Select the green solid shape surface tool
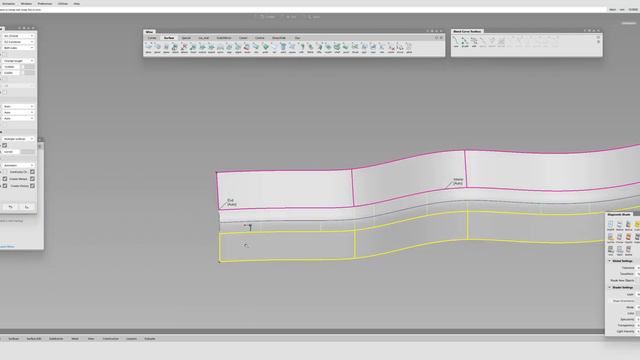This screenshot has height=360, width=640. [265, 47]
